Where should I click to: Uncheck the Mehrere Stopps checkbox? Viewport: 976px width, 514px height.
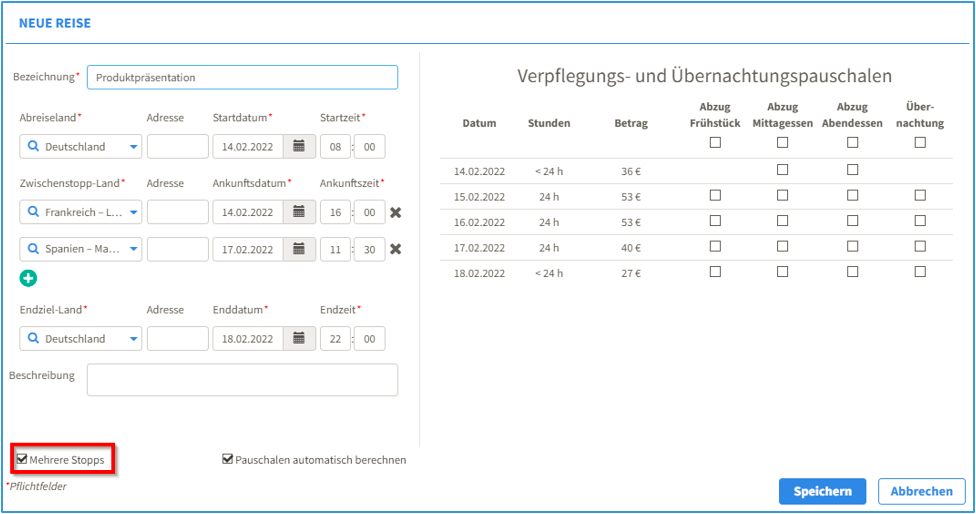[22, 459]
